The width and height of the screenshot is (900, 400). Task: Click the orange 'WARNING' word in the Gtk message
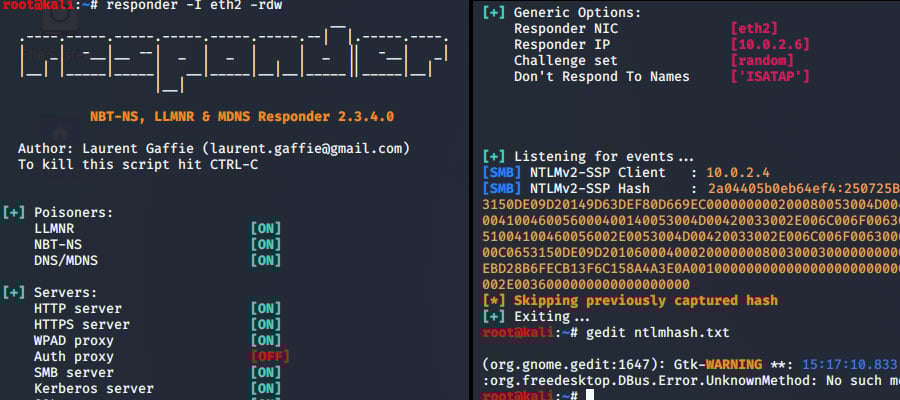734,364
